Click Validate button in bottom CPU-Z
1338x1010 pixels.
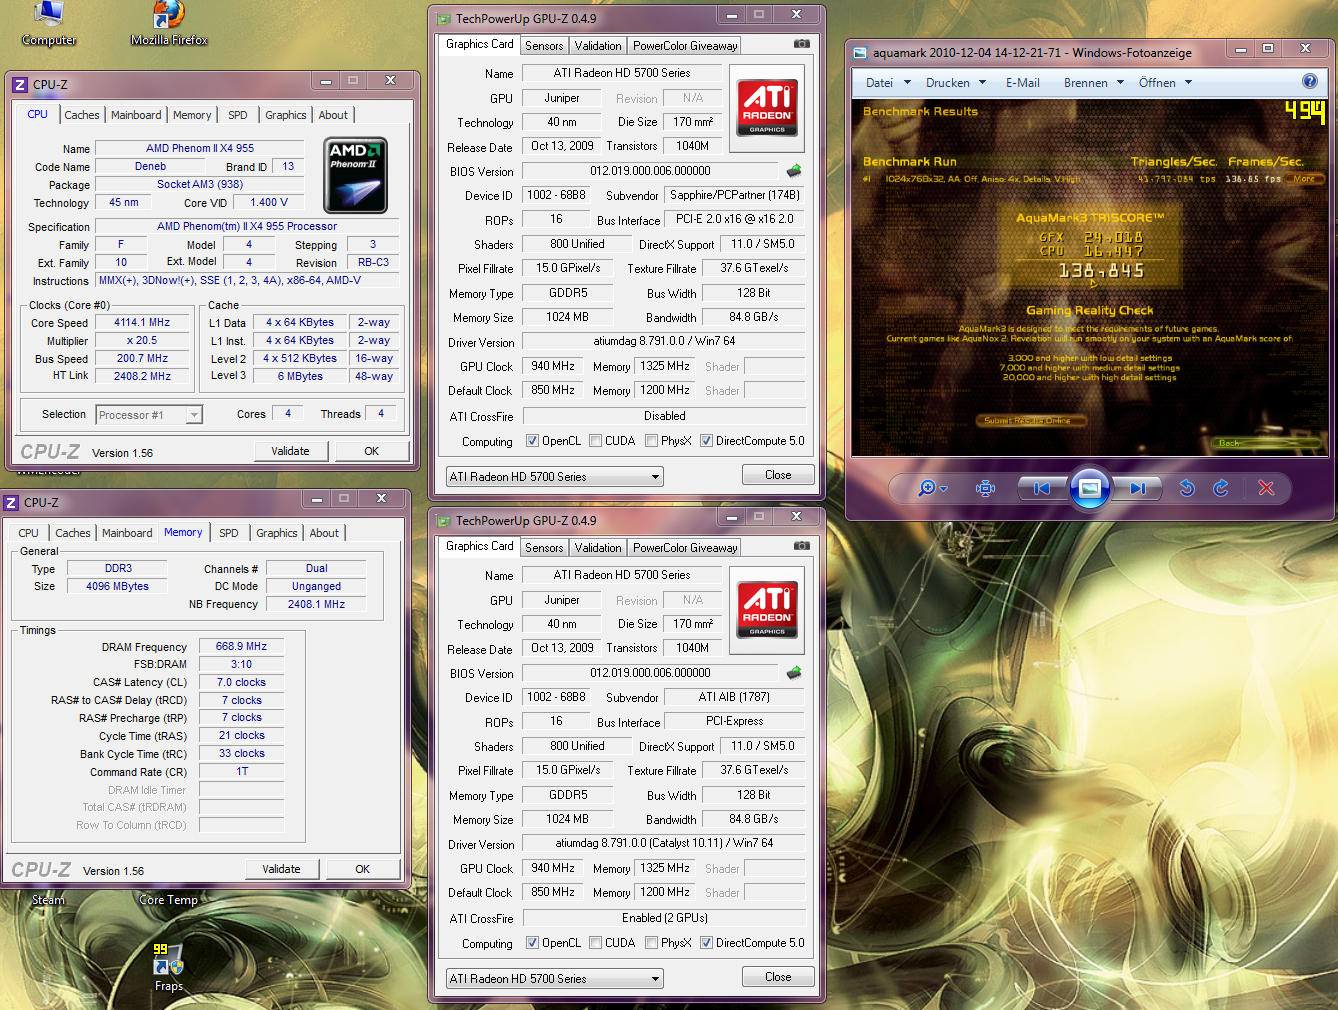[x=281, y=869]
